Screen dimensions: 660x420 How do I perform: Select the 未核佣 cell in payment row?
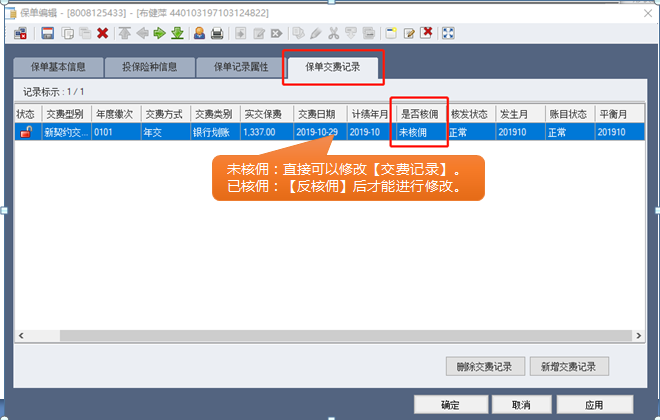click(418, 132)
